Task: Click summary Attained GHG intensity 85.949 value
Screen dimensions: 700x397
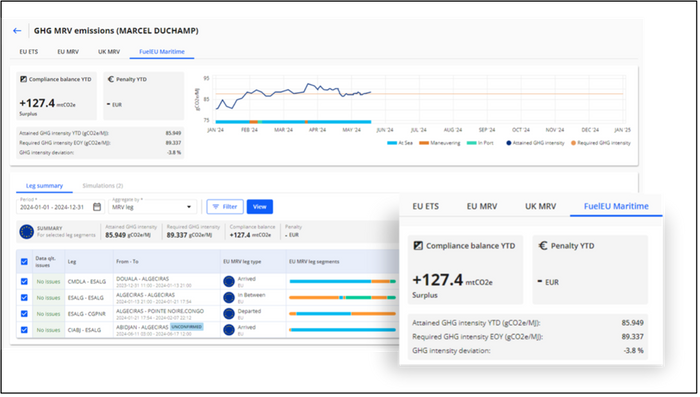Action: (116, 235)
